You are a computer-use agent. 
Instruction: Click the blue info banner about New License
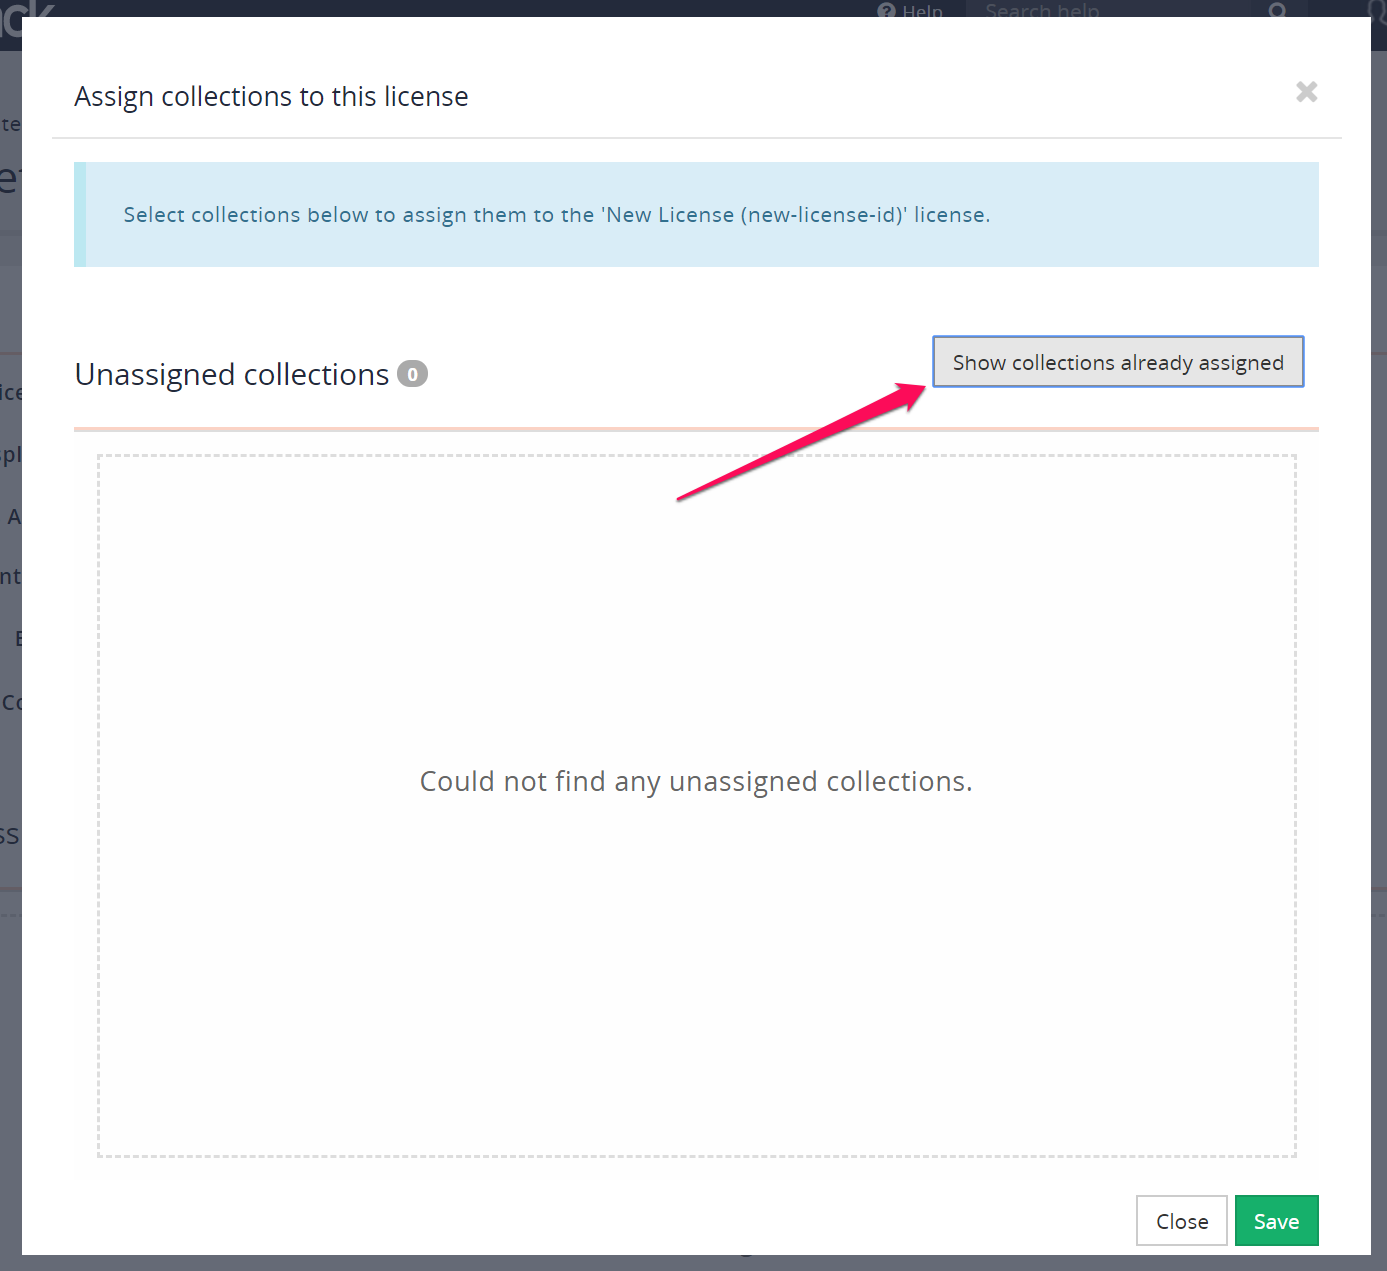click(x=696, y=215)
